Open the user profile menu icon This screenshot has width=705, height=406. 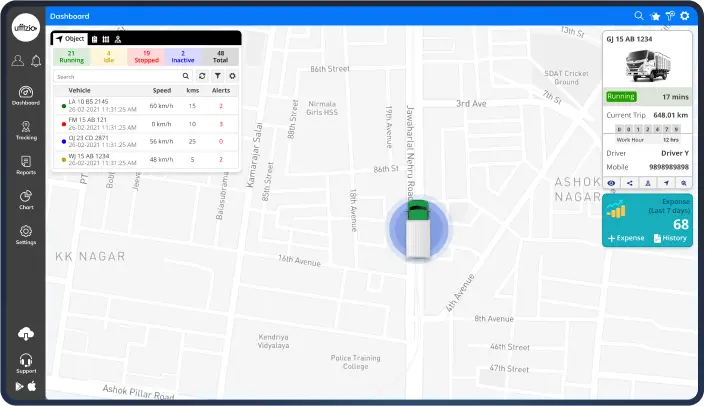[17, 61]
